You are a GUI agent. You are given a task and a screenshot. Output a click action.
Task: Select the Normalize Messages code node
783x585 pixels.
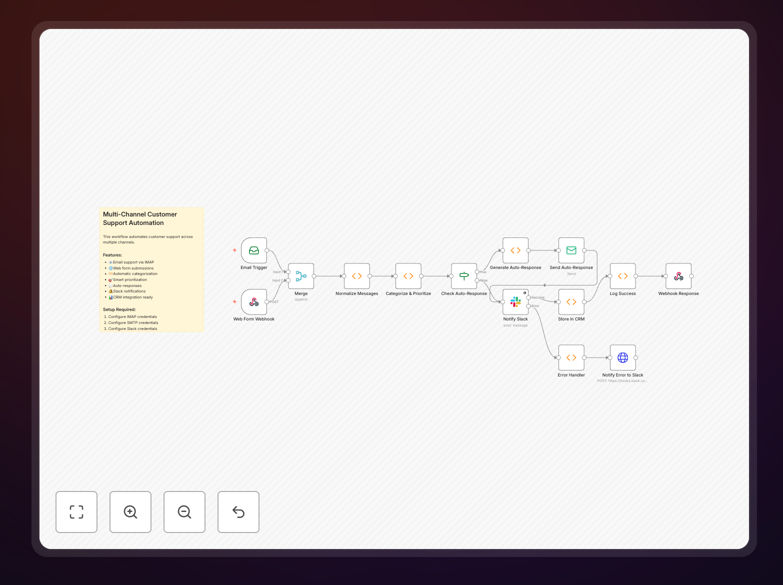pos(357,276)
